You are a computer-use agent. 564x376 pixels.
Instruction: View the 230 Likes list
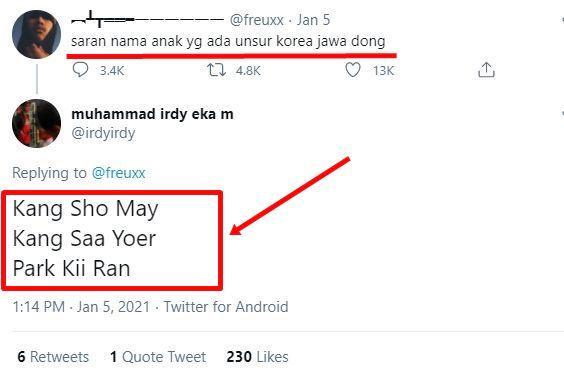(x=257, y=357)
